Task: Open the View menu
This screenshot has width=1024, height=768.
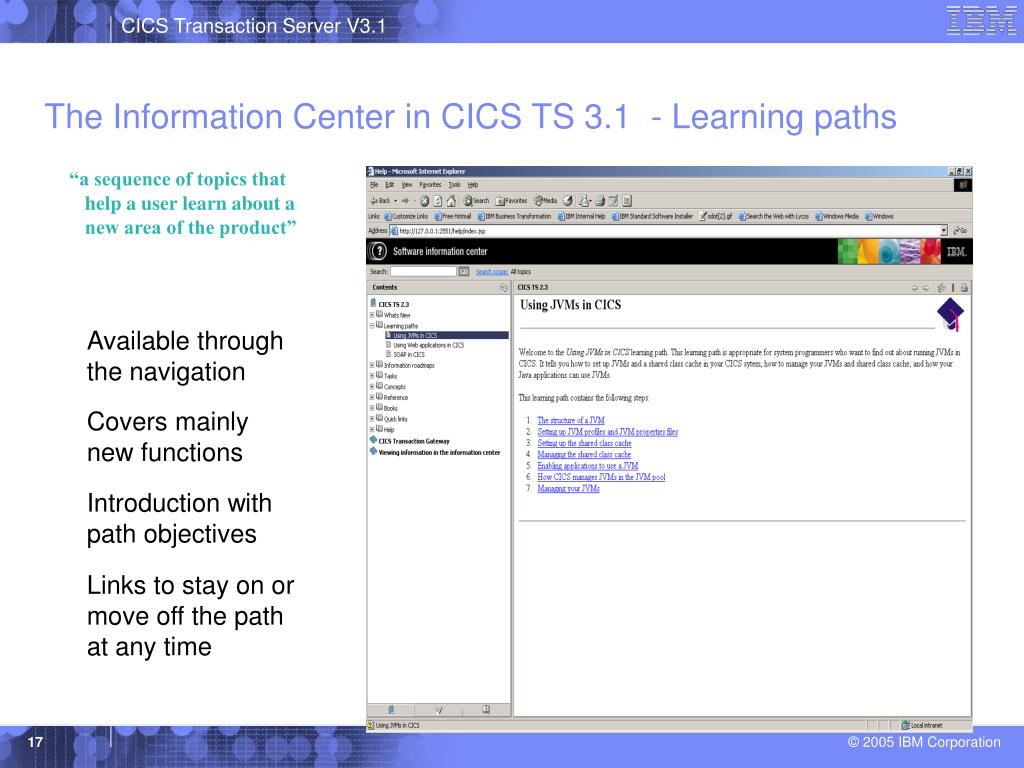Action: coord(407,185)
